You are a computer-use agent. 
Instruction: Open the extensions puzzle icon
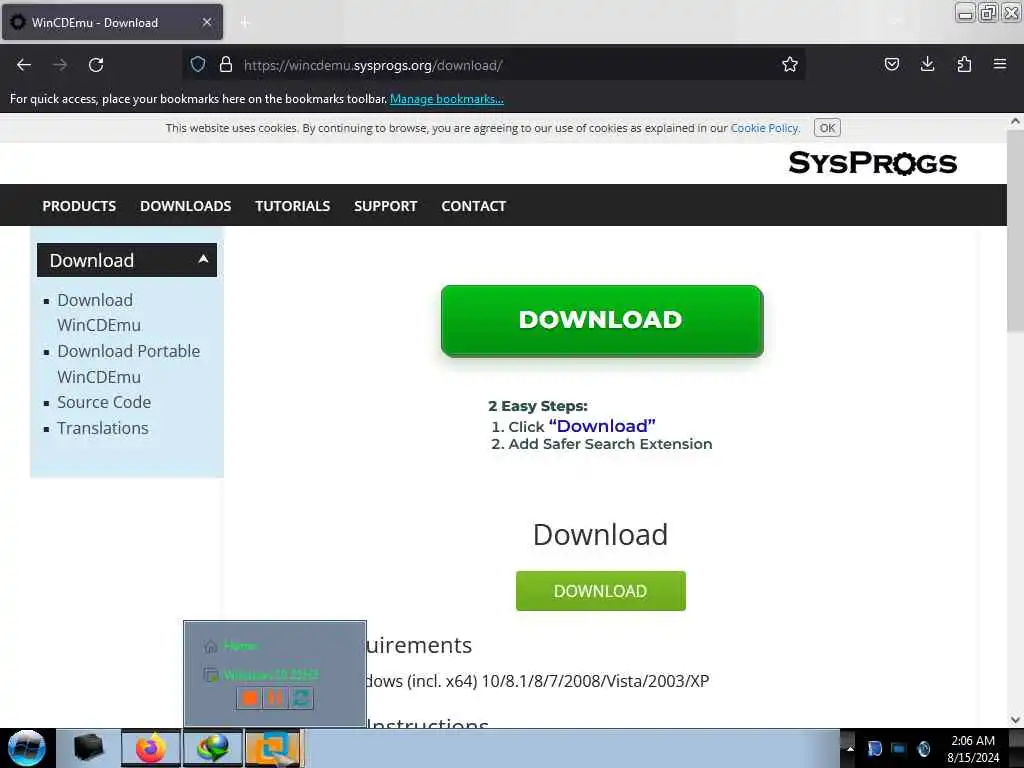[x=964, y=64]
